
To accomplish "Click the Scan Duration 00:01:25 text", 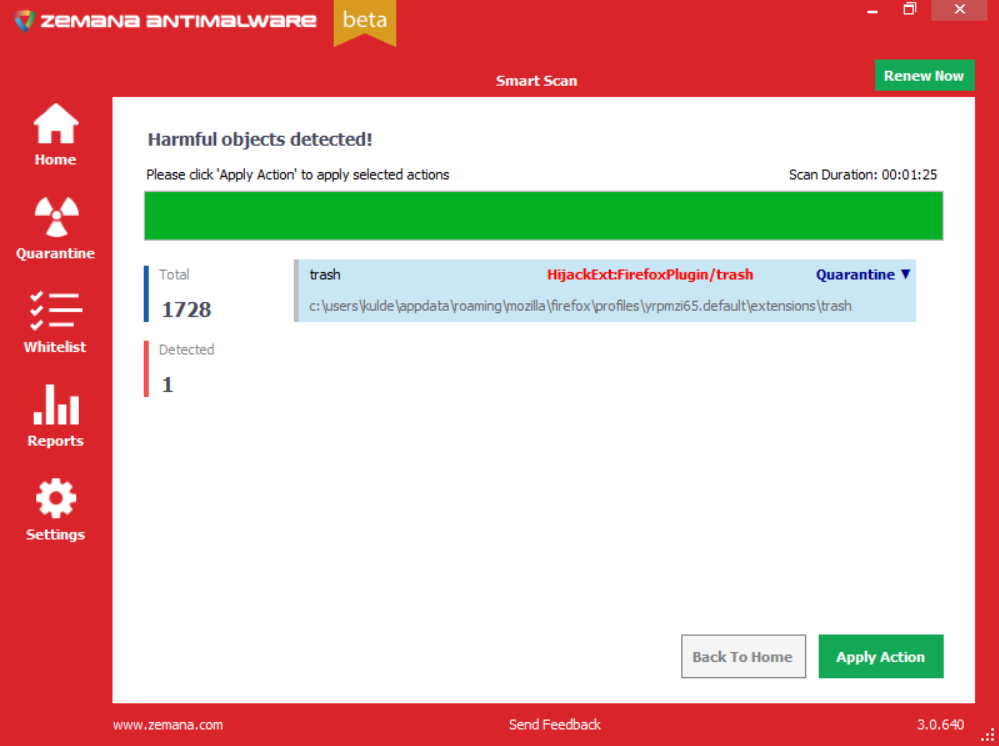I will coord(863,175).
